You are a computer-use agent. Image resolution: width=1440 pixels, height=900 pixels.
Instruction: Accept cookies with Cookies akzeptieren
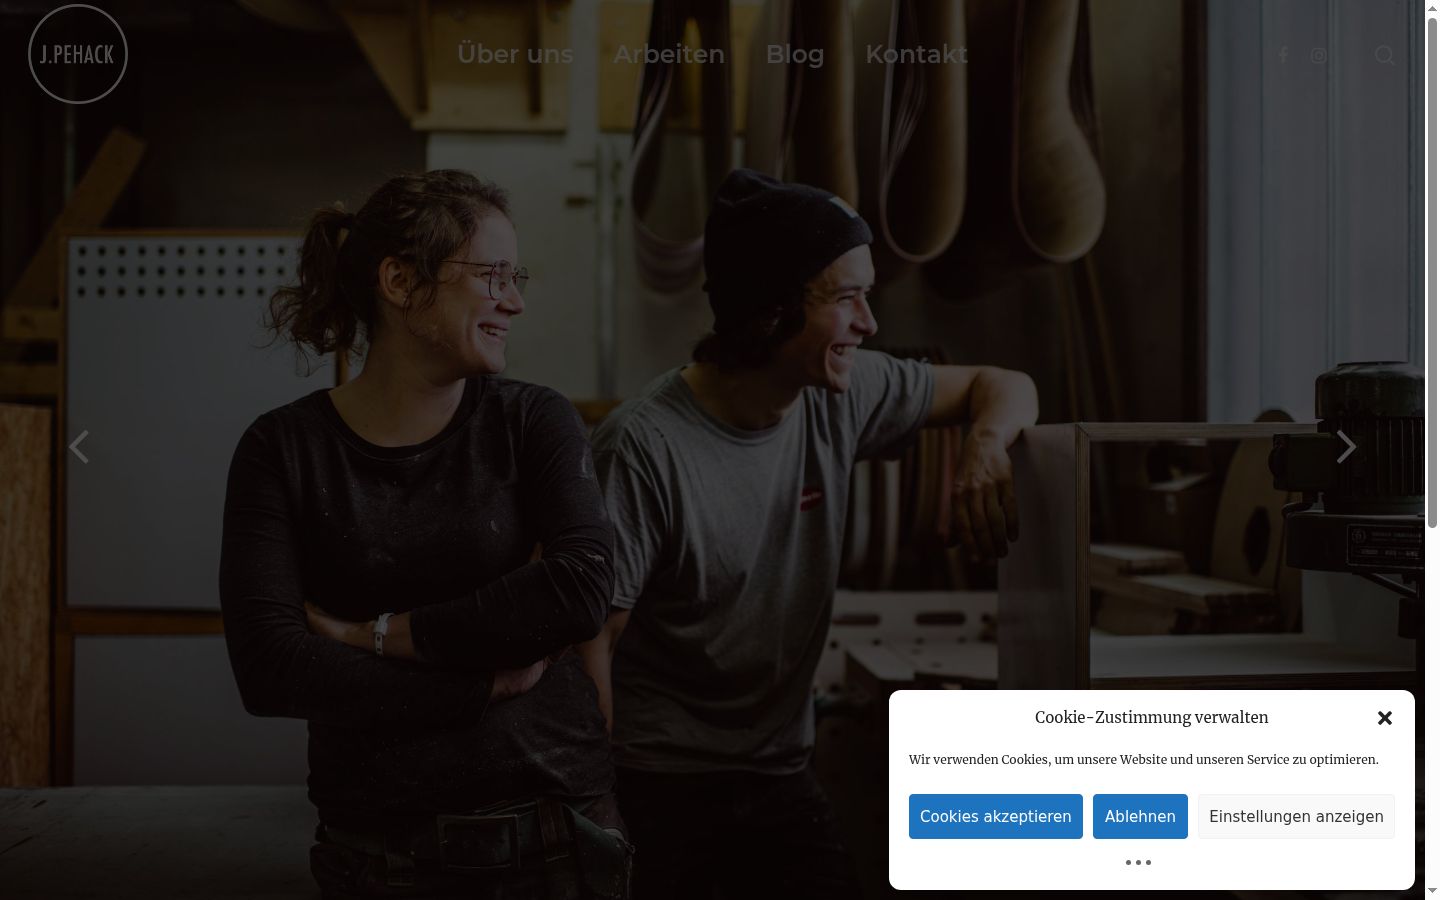[996, 816]
